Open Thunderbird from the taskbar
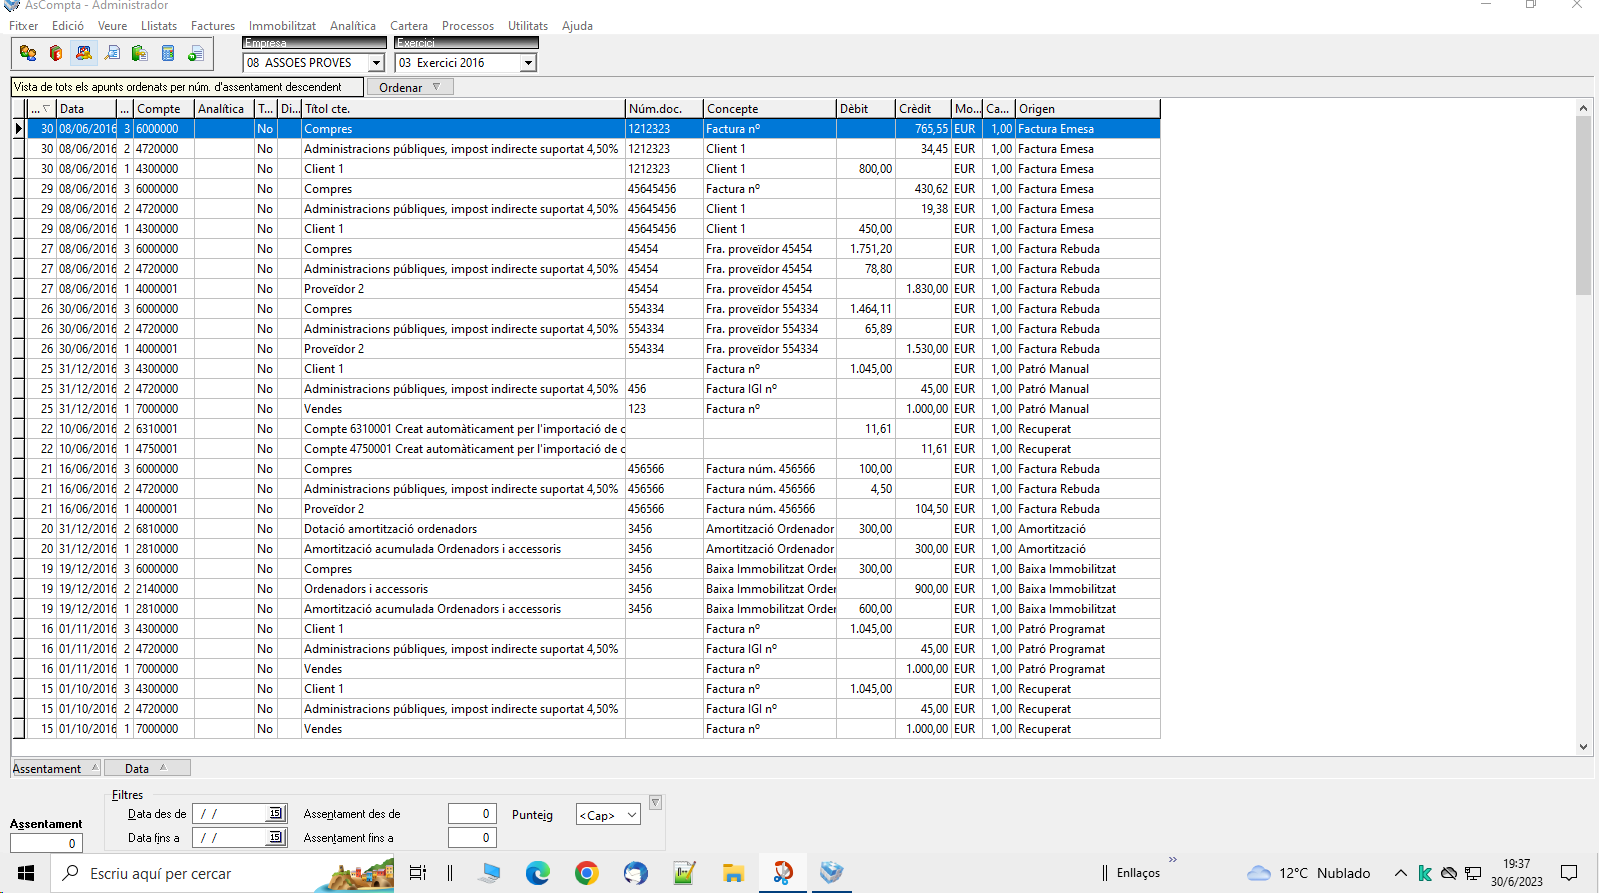Image resolution: width=1599 pixels, height=893 pixels. coord(635,873)
